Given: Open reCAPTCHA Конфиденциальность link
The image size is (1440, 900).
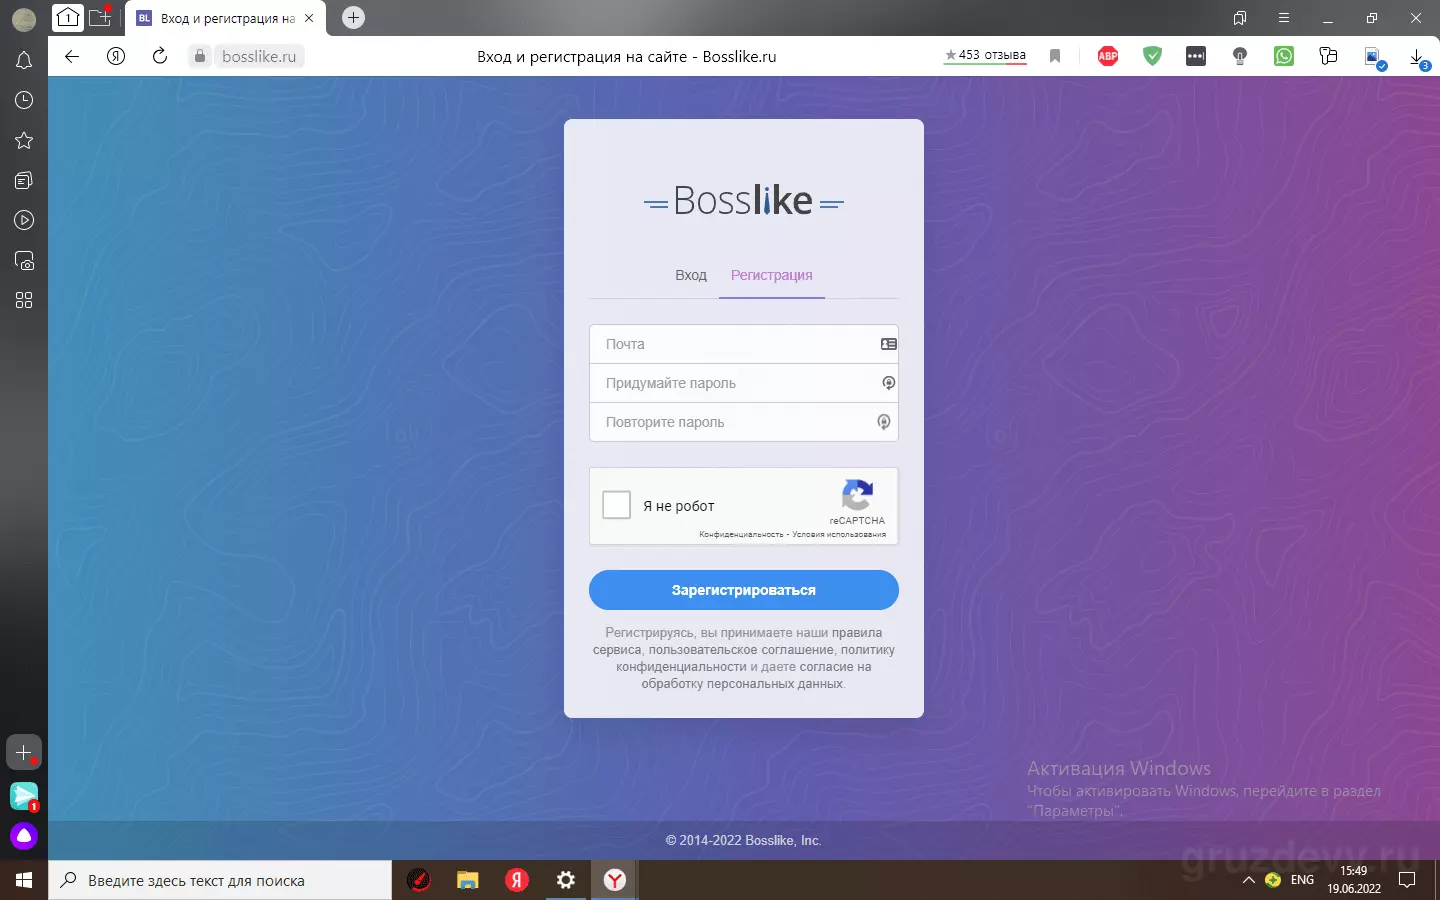Looking at the screenshot, I should click(x=741, y=534).
